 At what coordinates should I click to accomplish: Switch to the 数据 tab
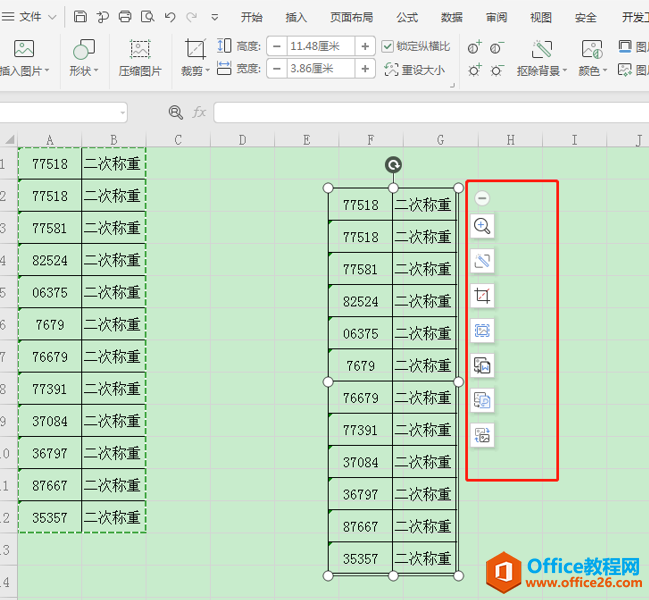[x=452, y=17]
